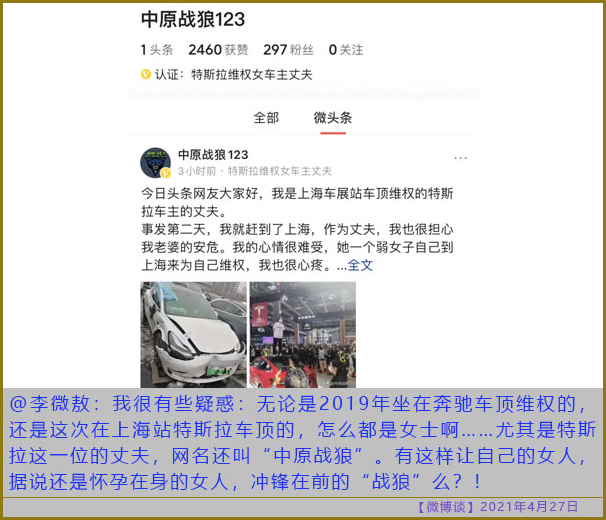
Task: View the 0 关注 following list
Action: click(346, 50)
